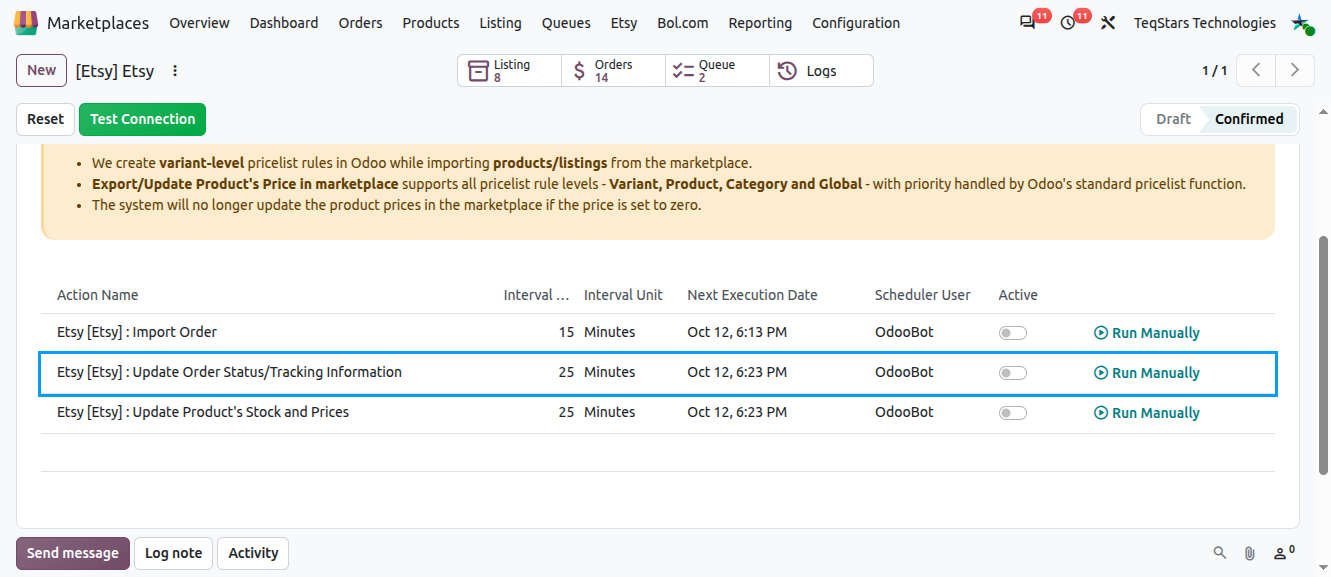Sort by Action Name column header
The height and width of the screenshot is (577, 1331).
coord(98,295)
